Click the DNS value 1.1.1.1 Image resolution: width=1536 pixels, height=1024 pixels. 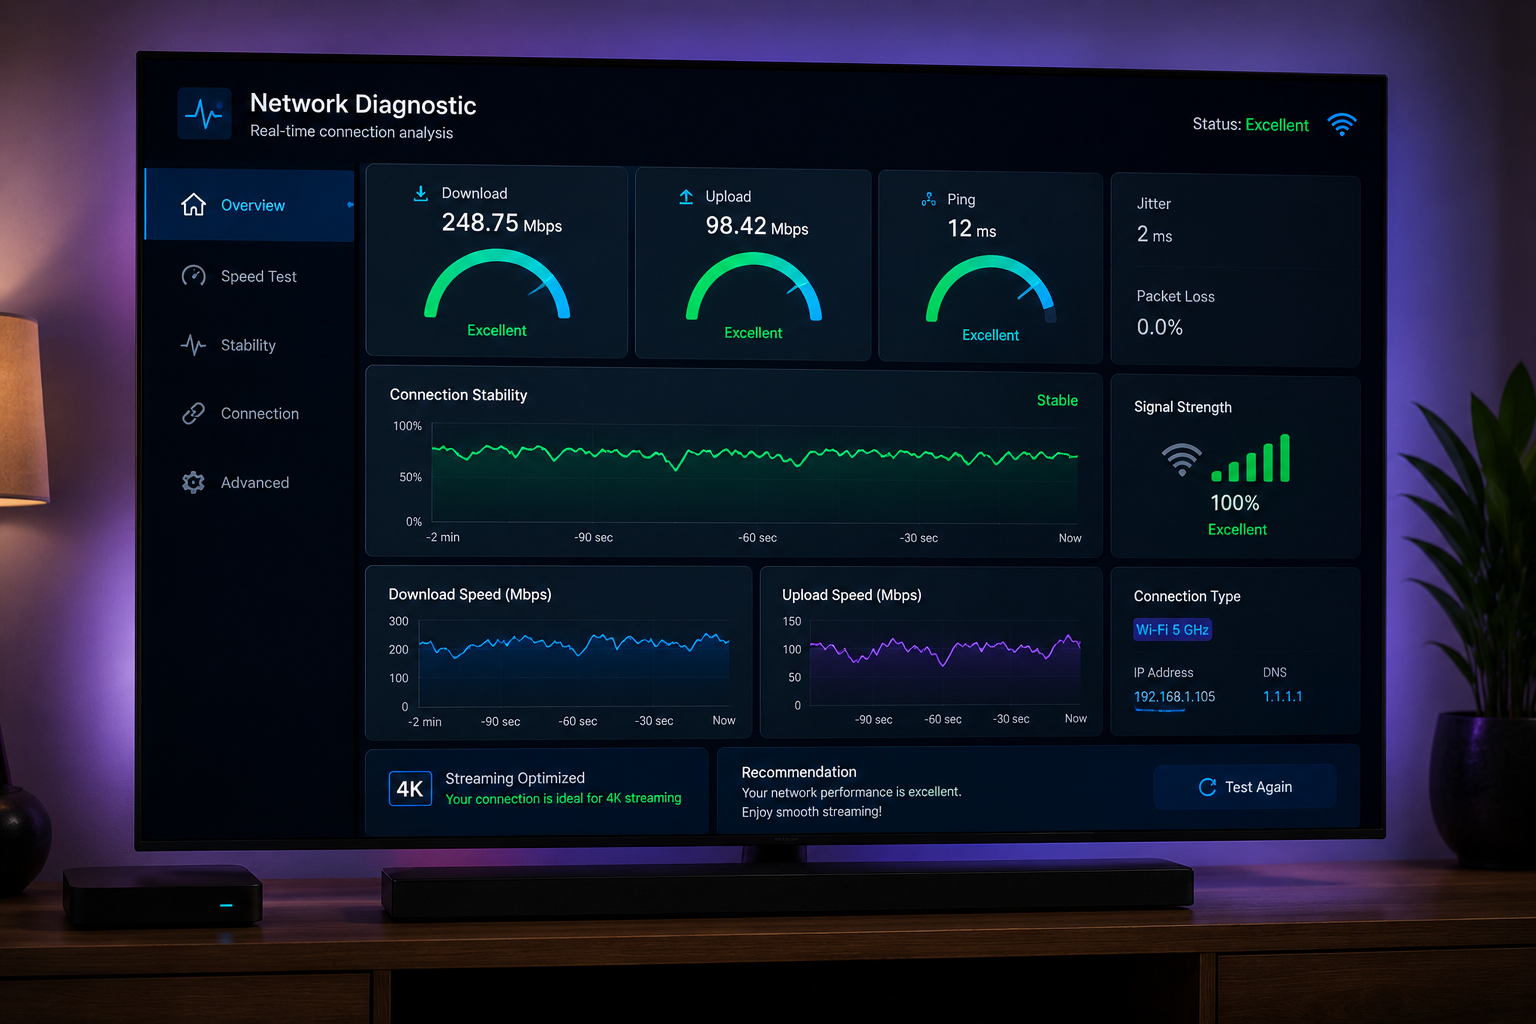[1283, 697]
